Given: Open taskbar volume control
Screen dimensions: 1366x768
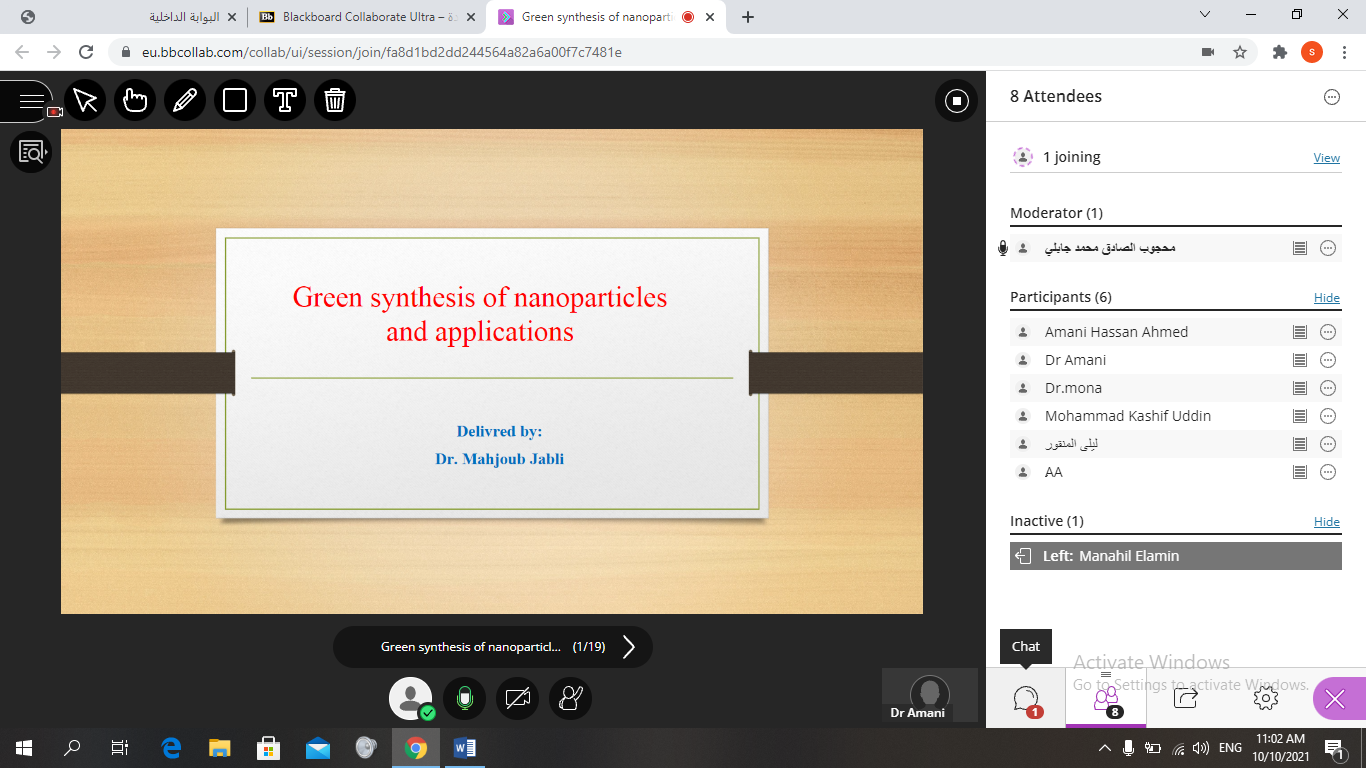Looking at the screenshot, I should (1201, 748).
